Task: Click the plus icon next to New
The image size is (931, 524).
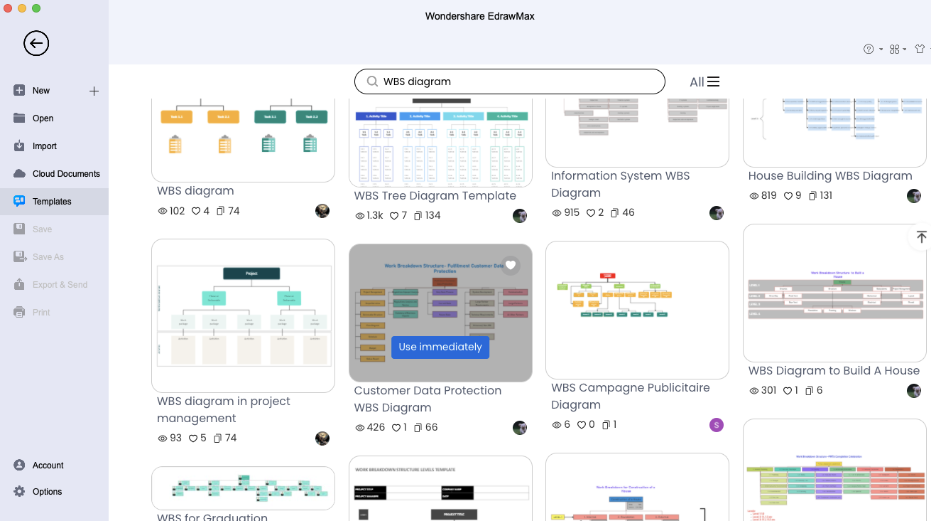Action: pyautogui.click(x=94, y=91)
